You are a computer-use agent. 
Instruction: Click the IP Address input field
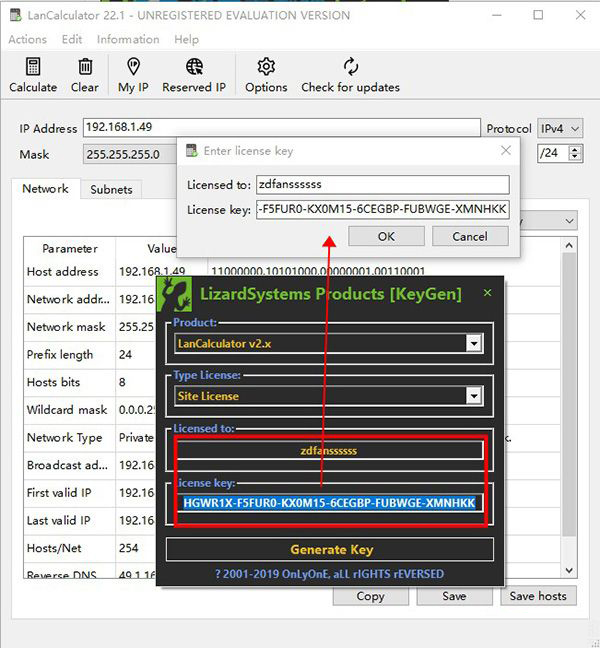click(281, 127)
